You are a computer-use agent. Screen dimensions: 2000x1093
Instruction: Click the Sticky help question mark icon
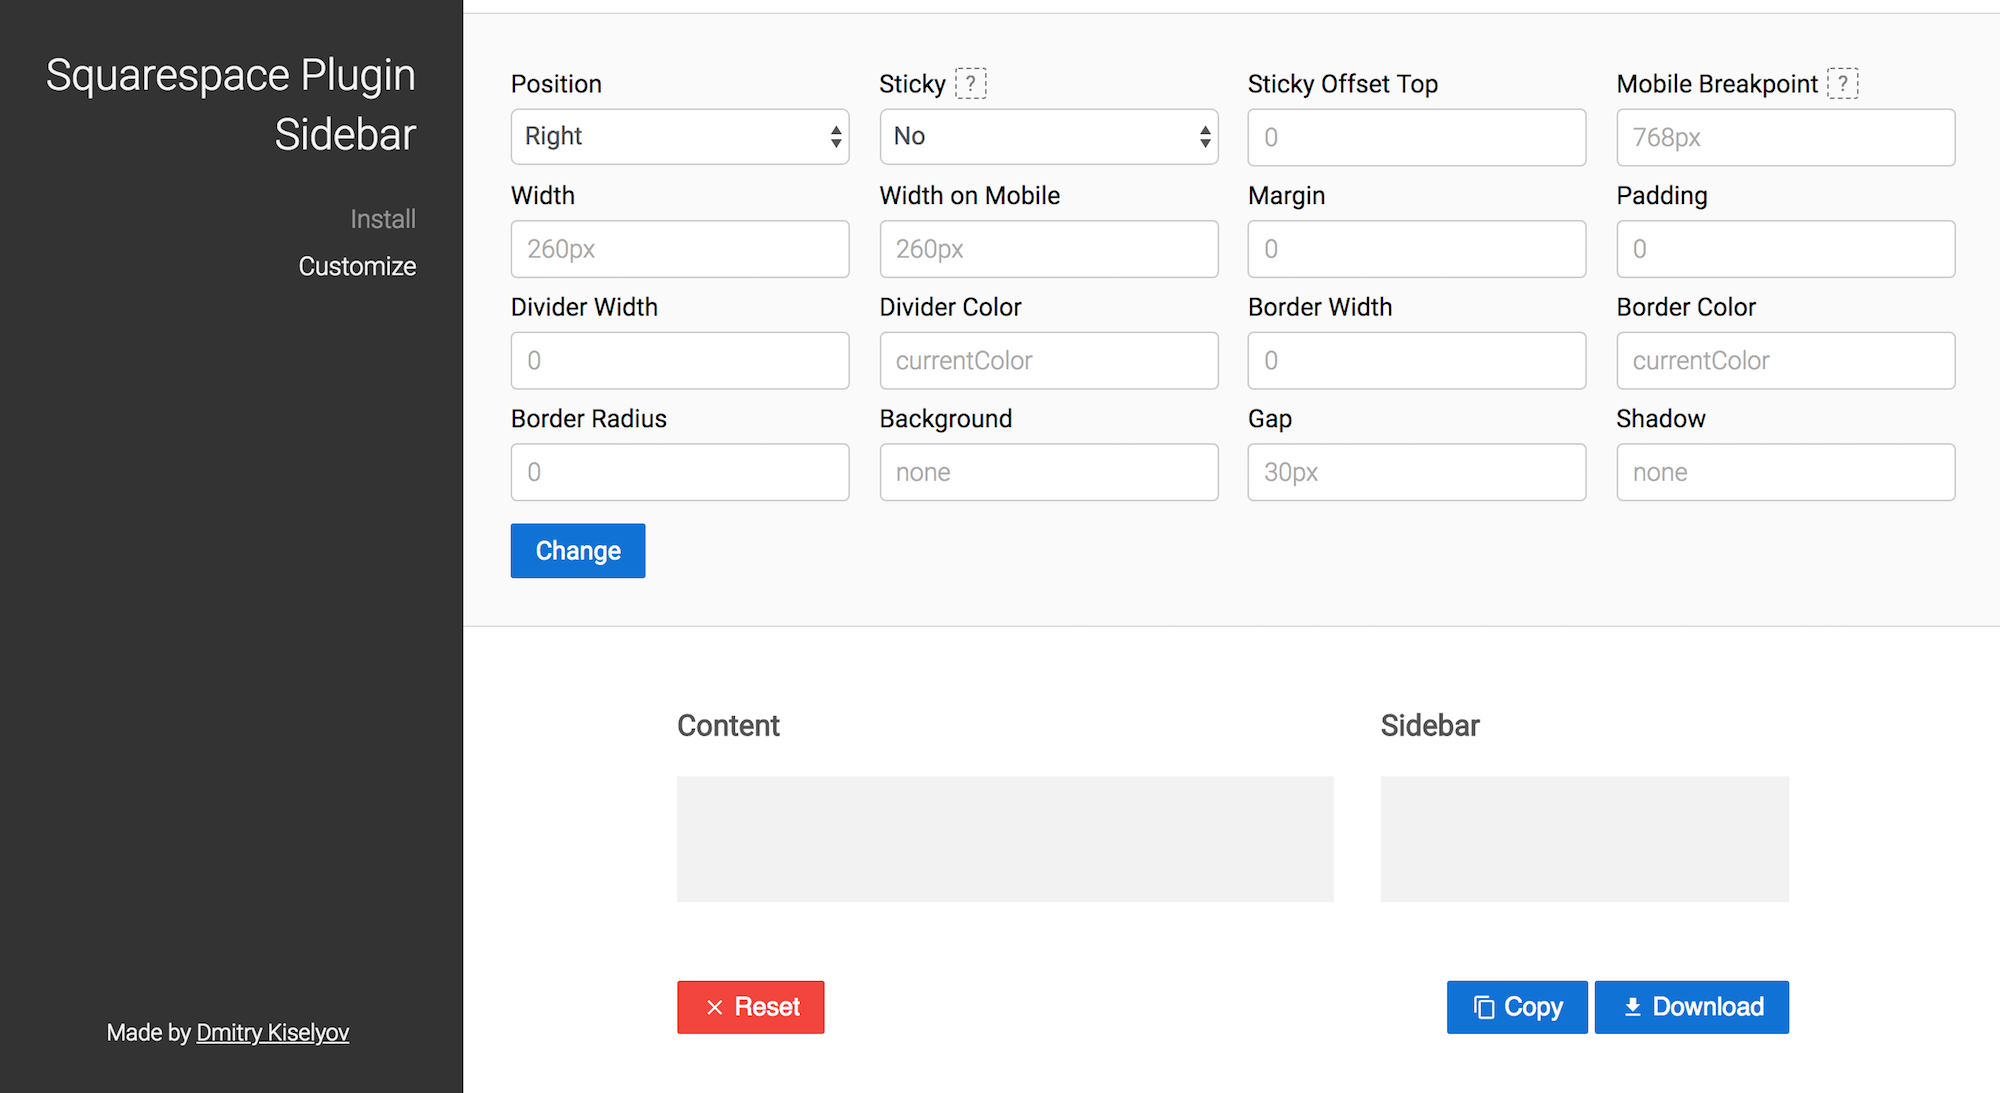click(x=970, y=84)
